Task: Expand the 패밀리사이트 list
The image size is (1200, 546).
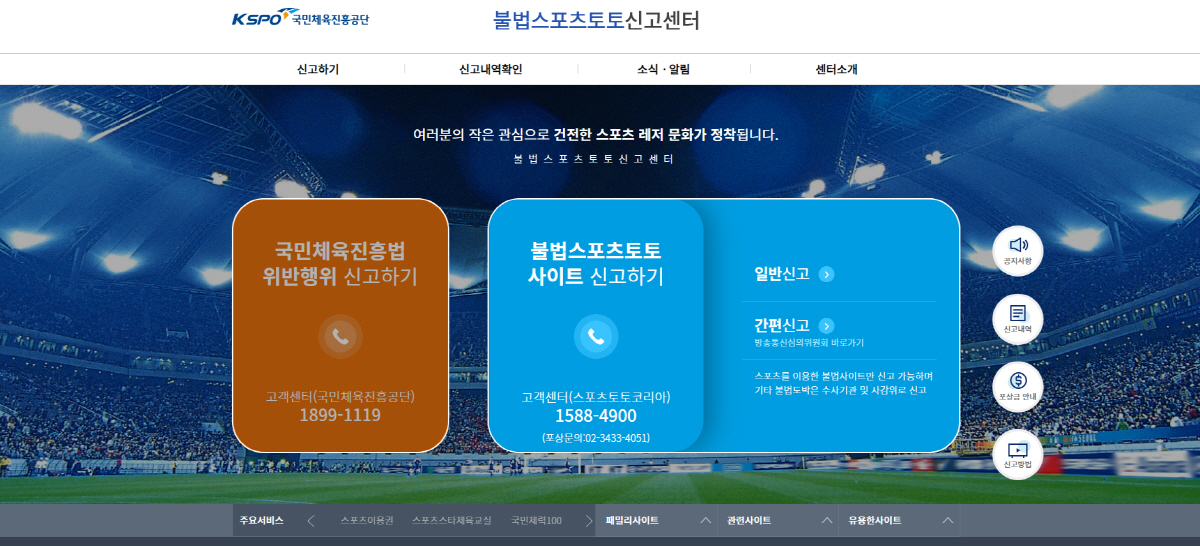Action: (x=658, y=520)
